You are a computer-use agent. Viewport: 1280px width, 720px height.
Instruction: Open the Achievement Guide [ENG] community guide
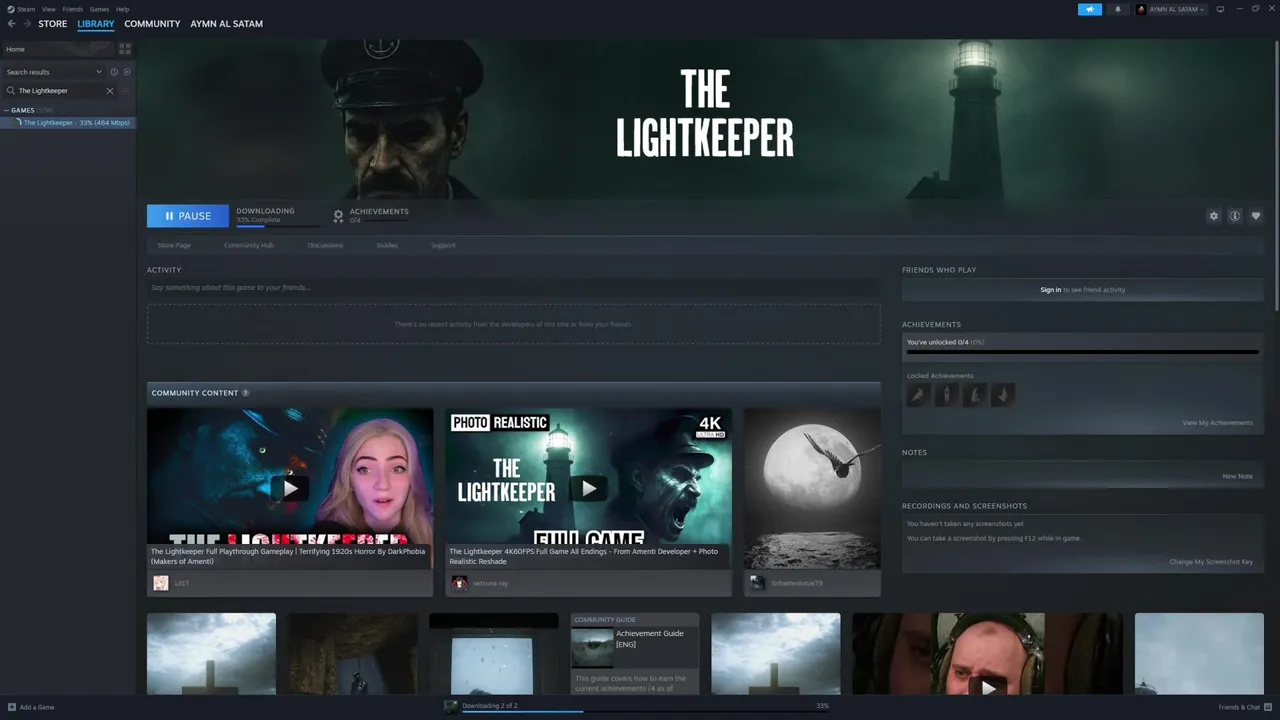(x=635, y=653)
